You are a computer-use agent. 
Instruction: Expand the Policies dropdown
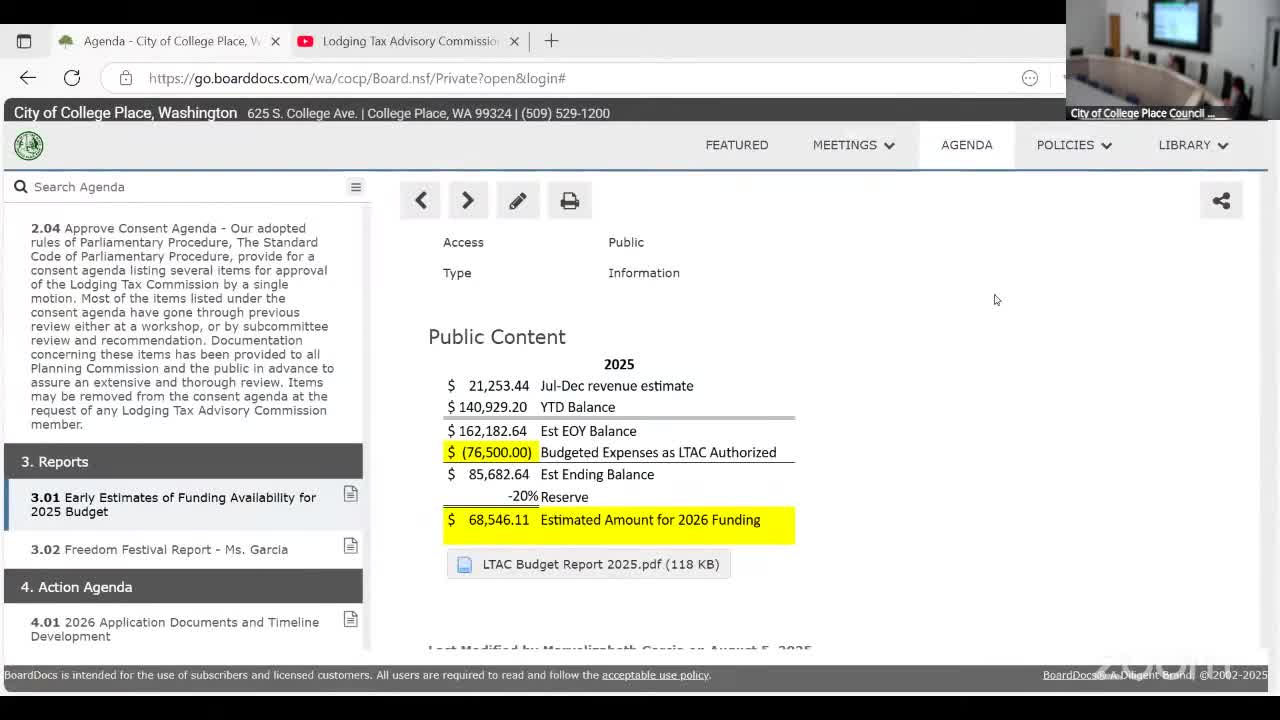point(1073,145)
